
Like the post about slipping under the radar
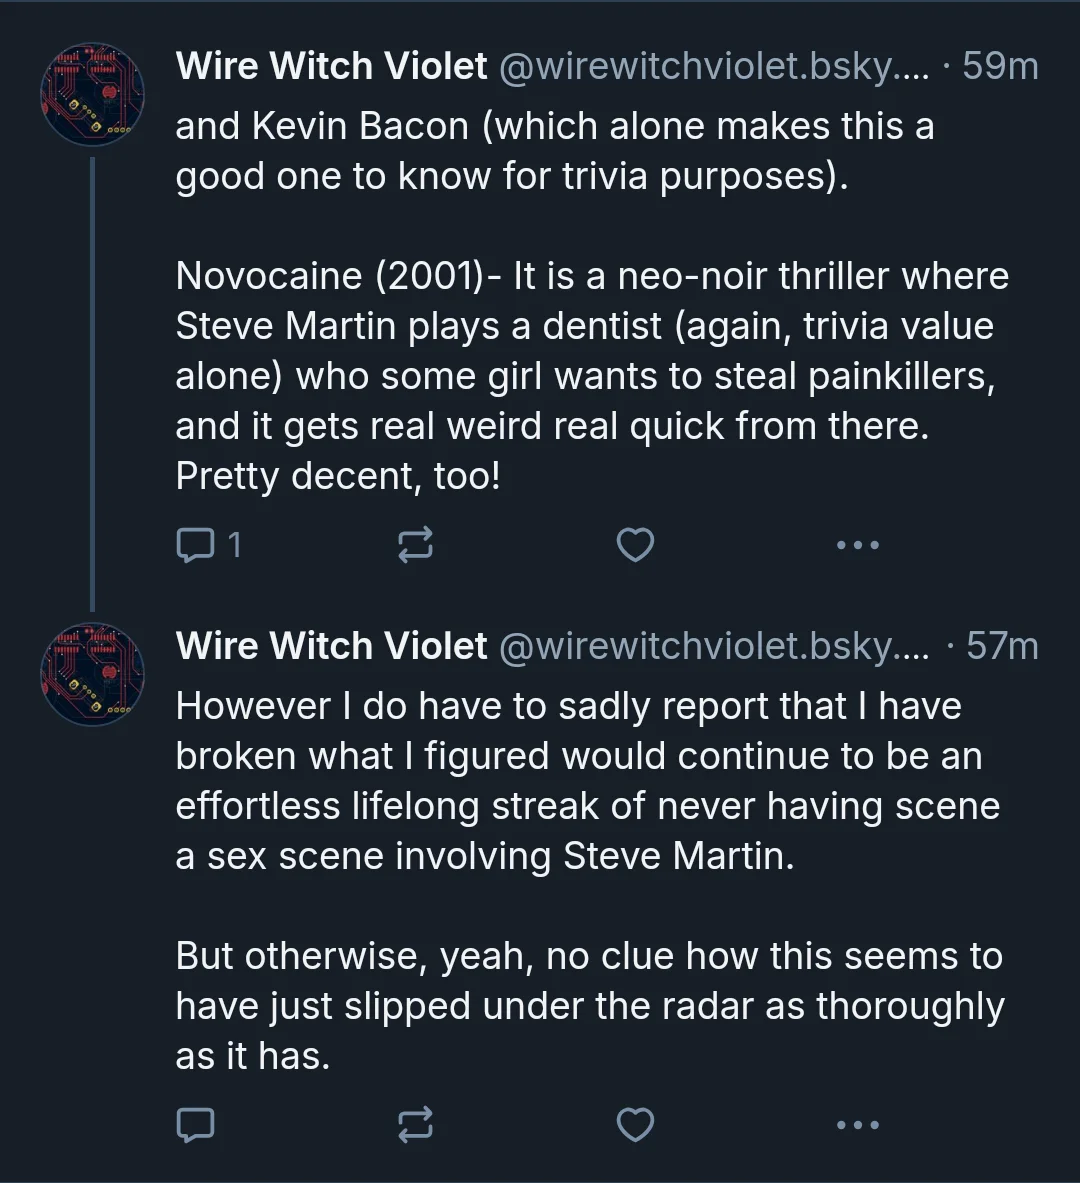pos(635,1125)
